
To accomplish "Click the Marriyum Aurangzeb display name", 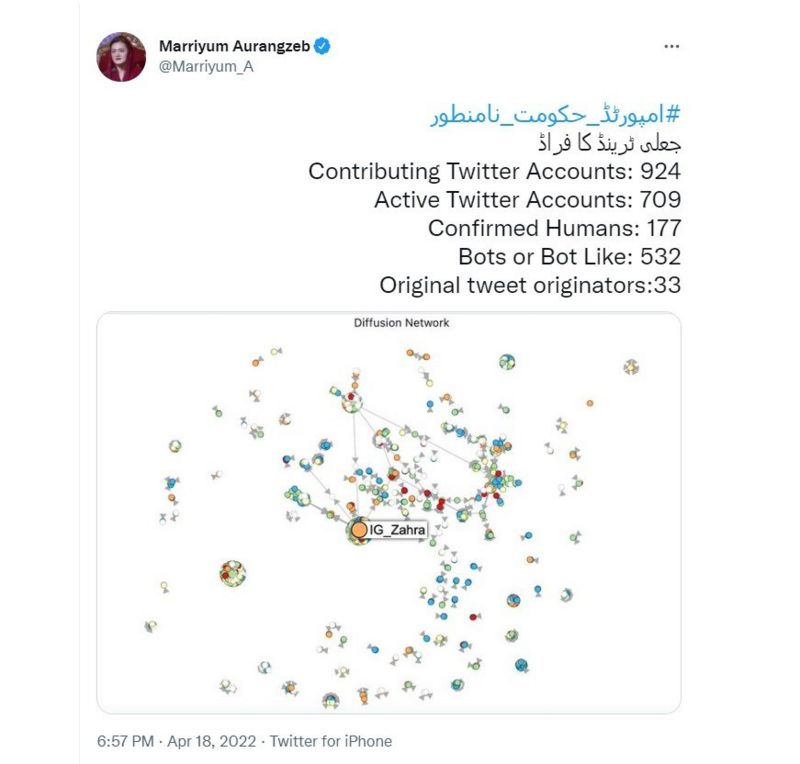I will [x=236, y=46].
